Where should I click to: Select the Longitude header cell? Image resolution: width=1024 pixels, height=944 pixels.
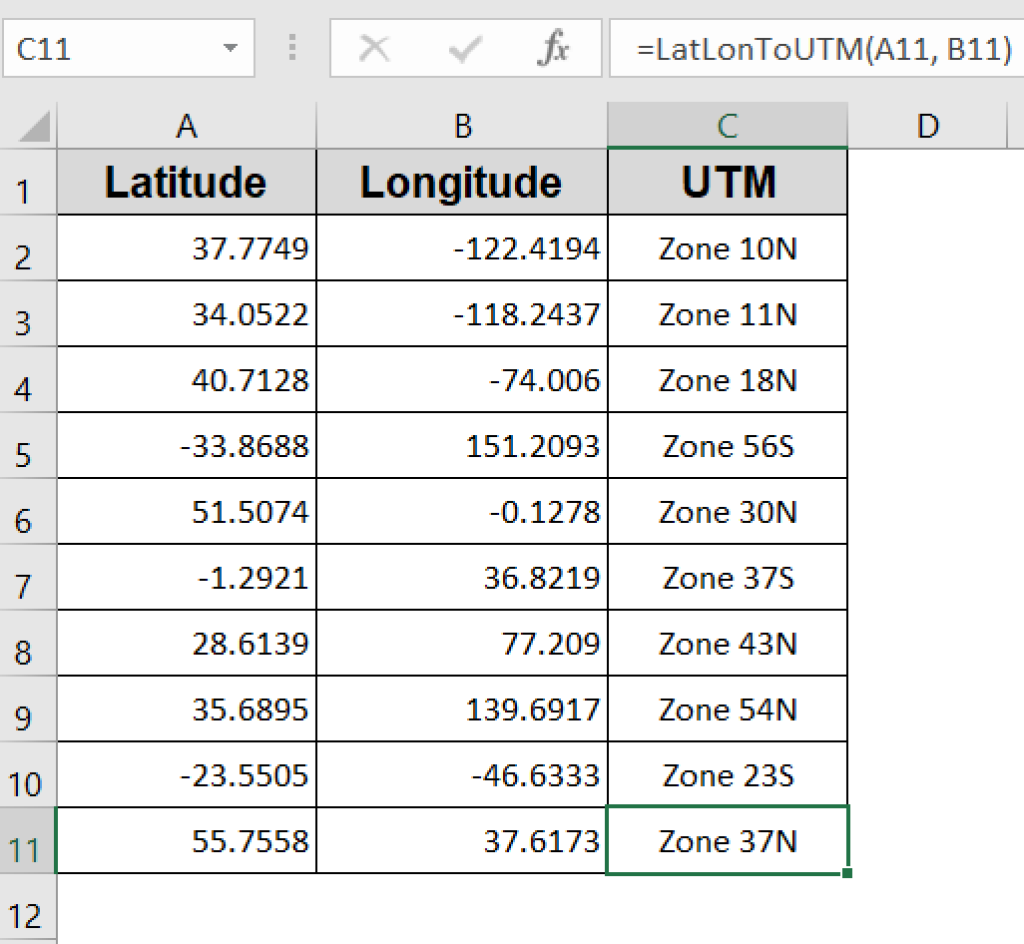462,182
